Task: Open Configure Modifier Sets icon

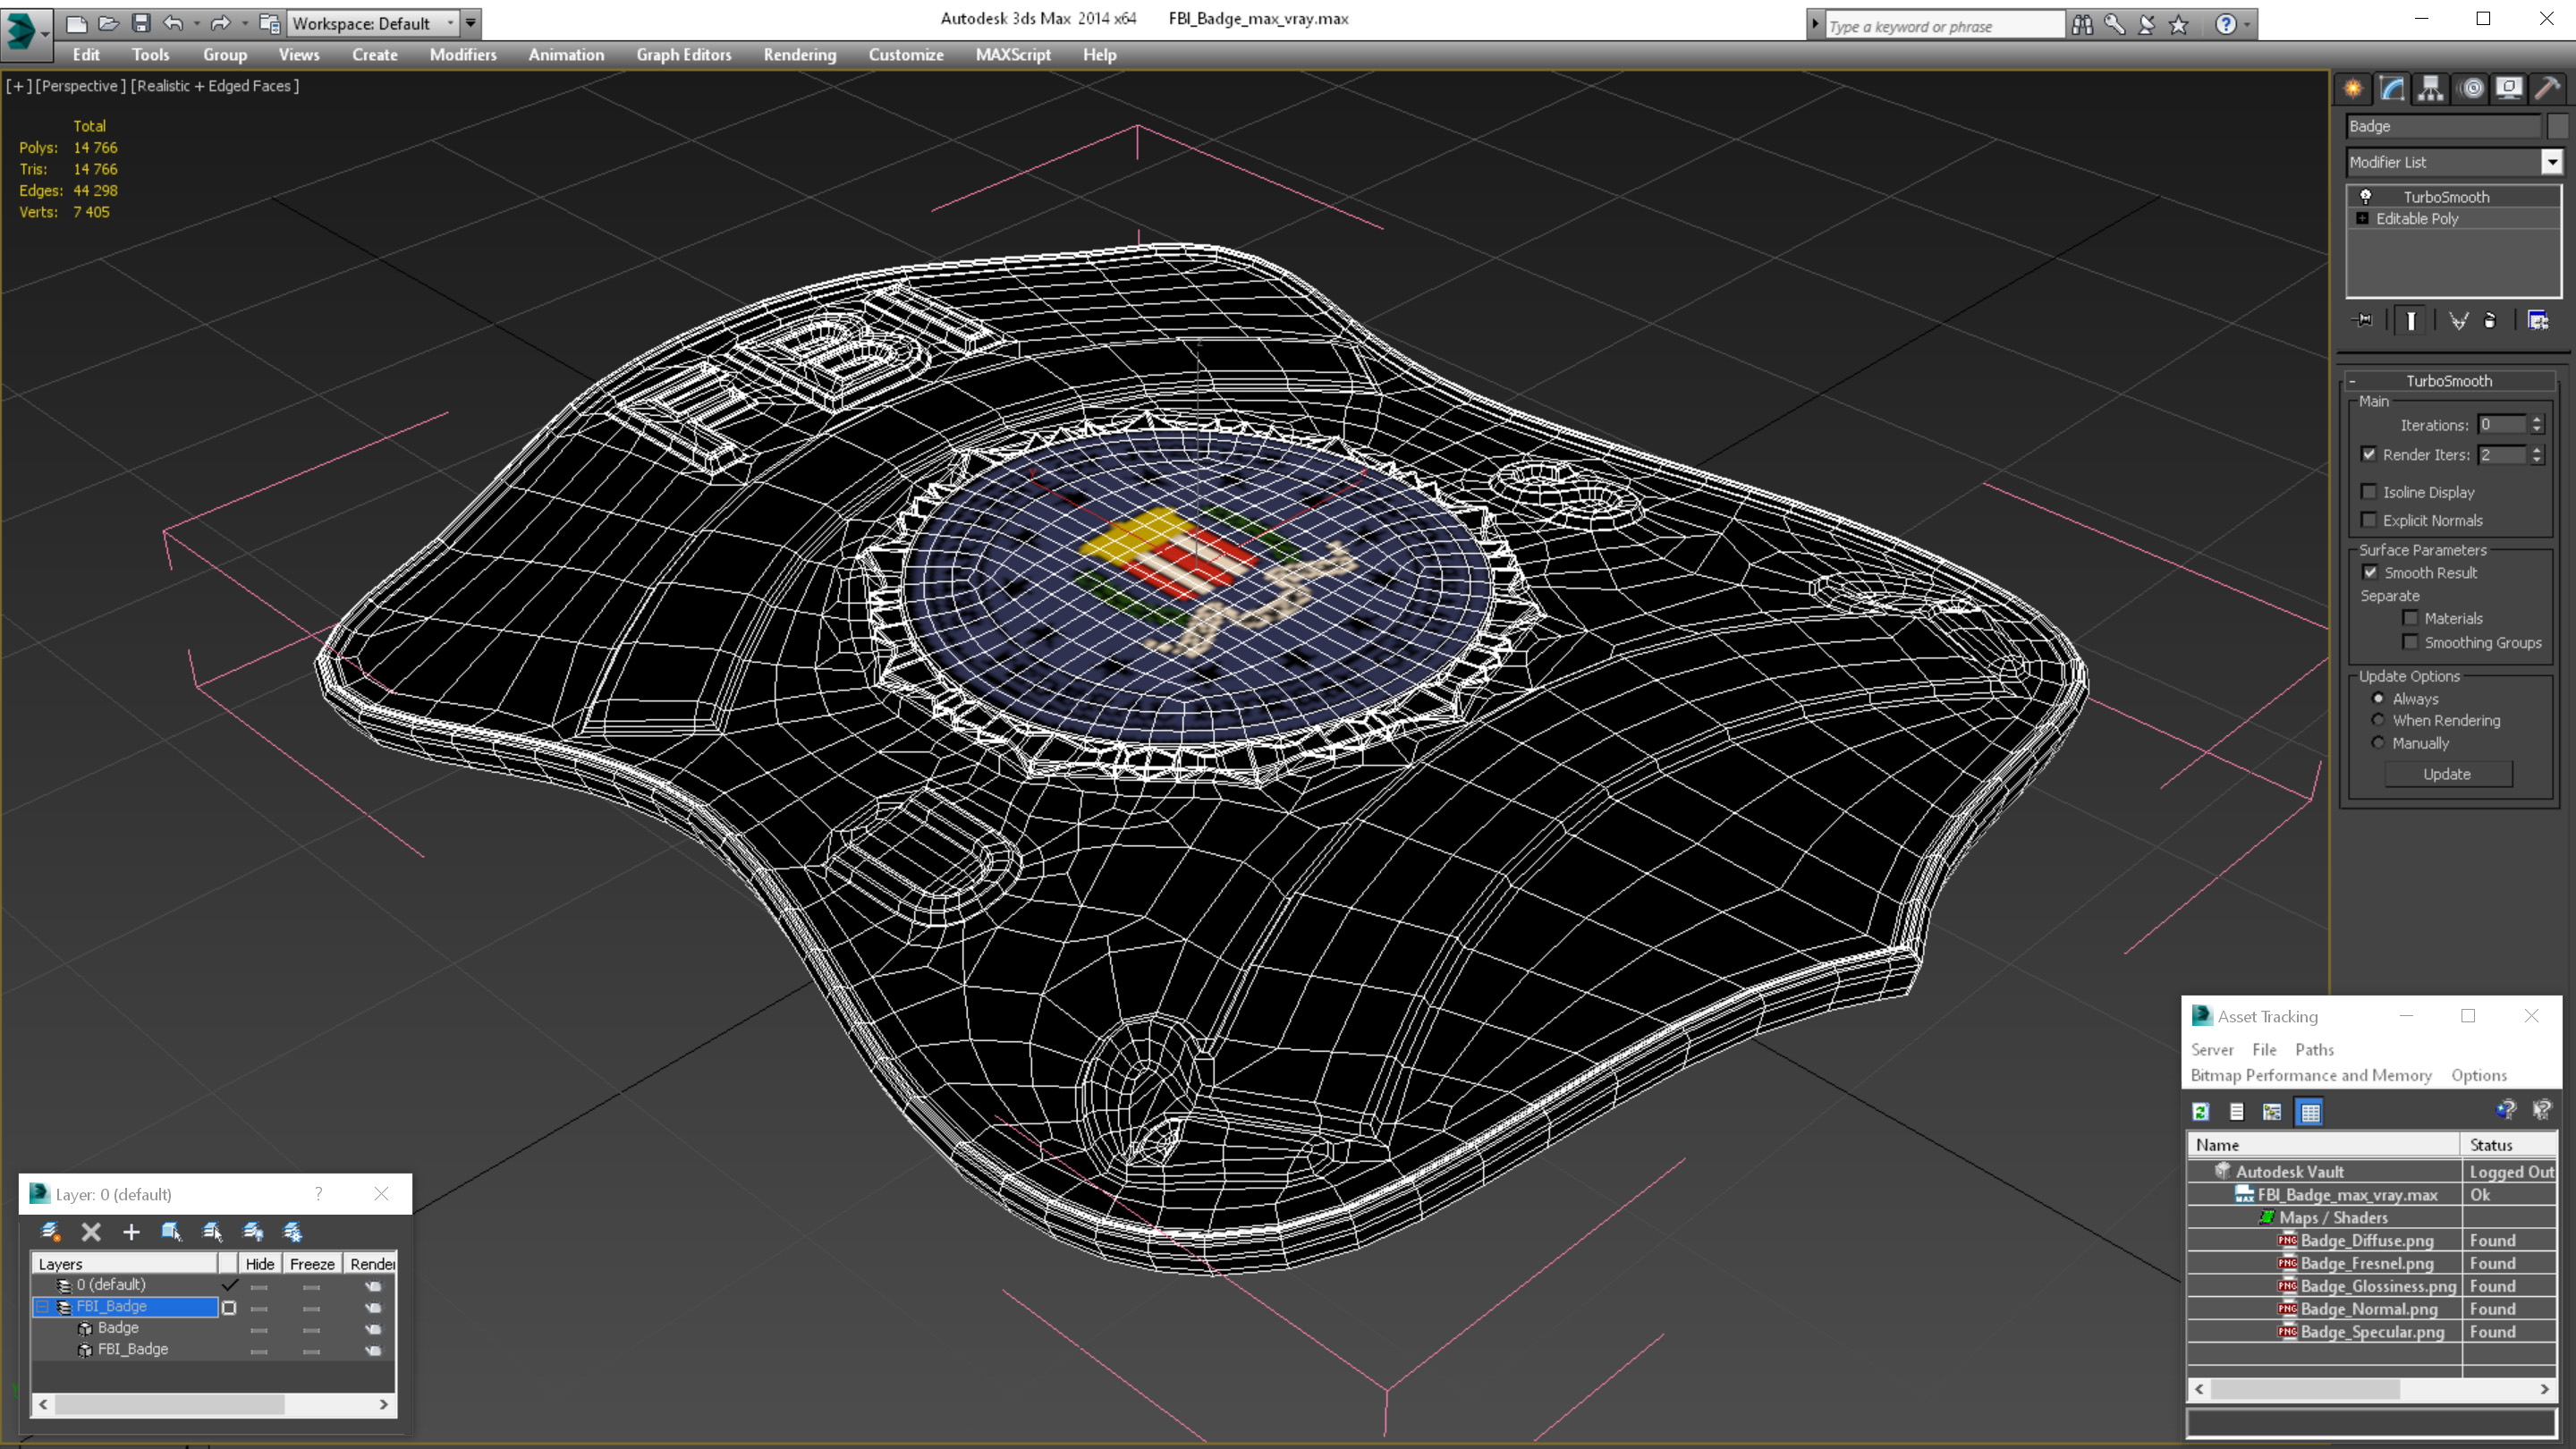Action: pyautogui.click(x=2538, y=320)
